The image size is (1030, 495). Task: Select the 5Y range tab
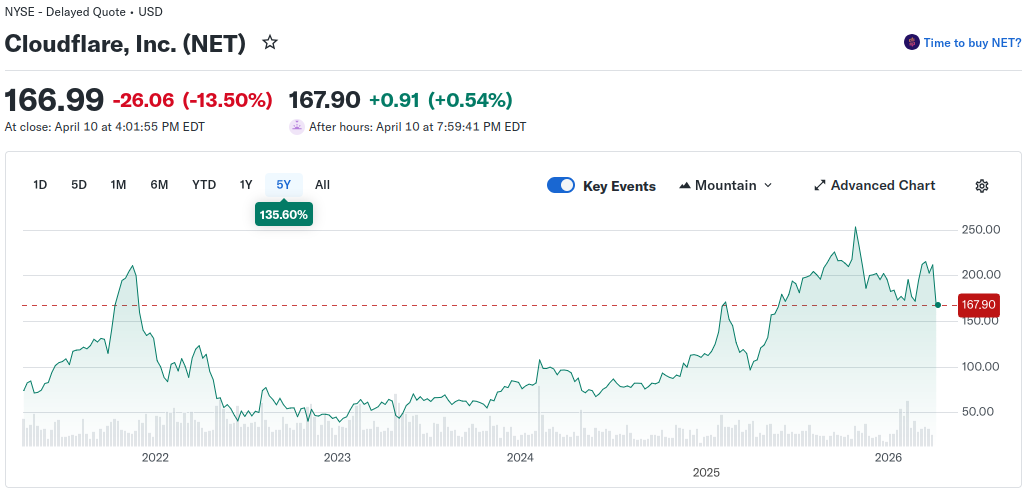tap(284, 185)
